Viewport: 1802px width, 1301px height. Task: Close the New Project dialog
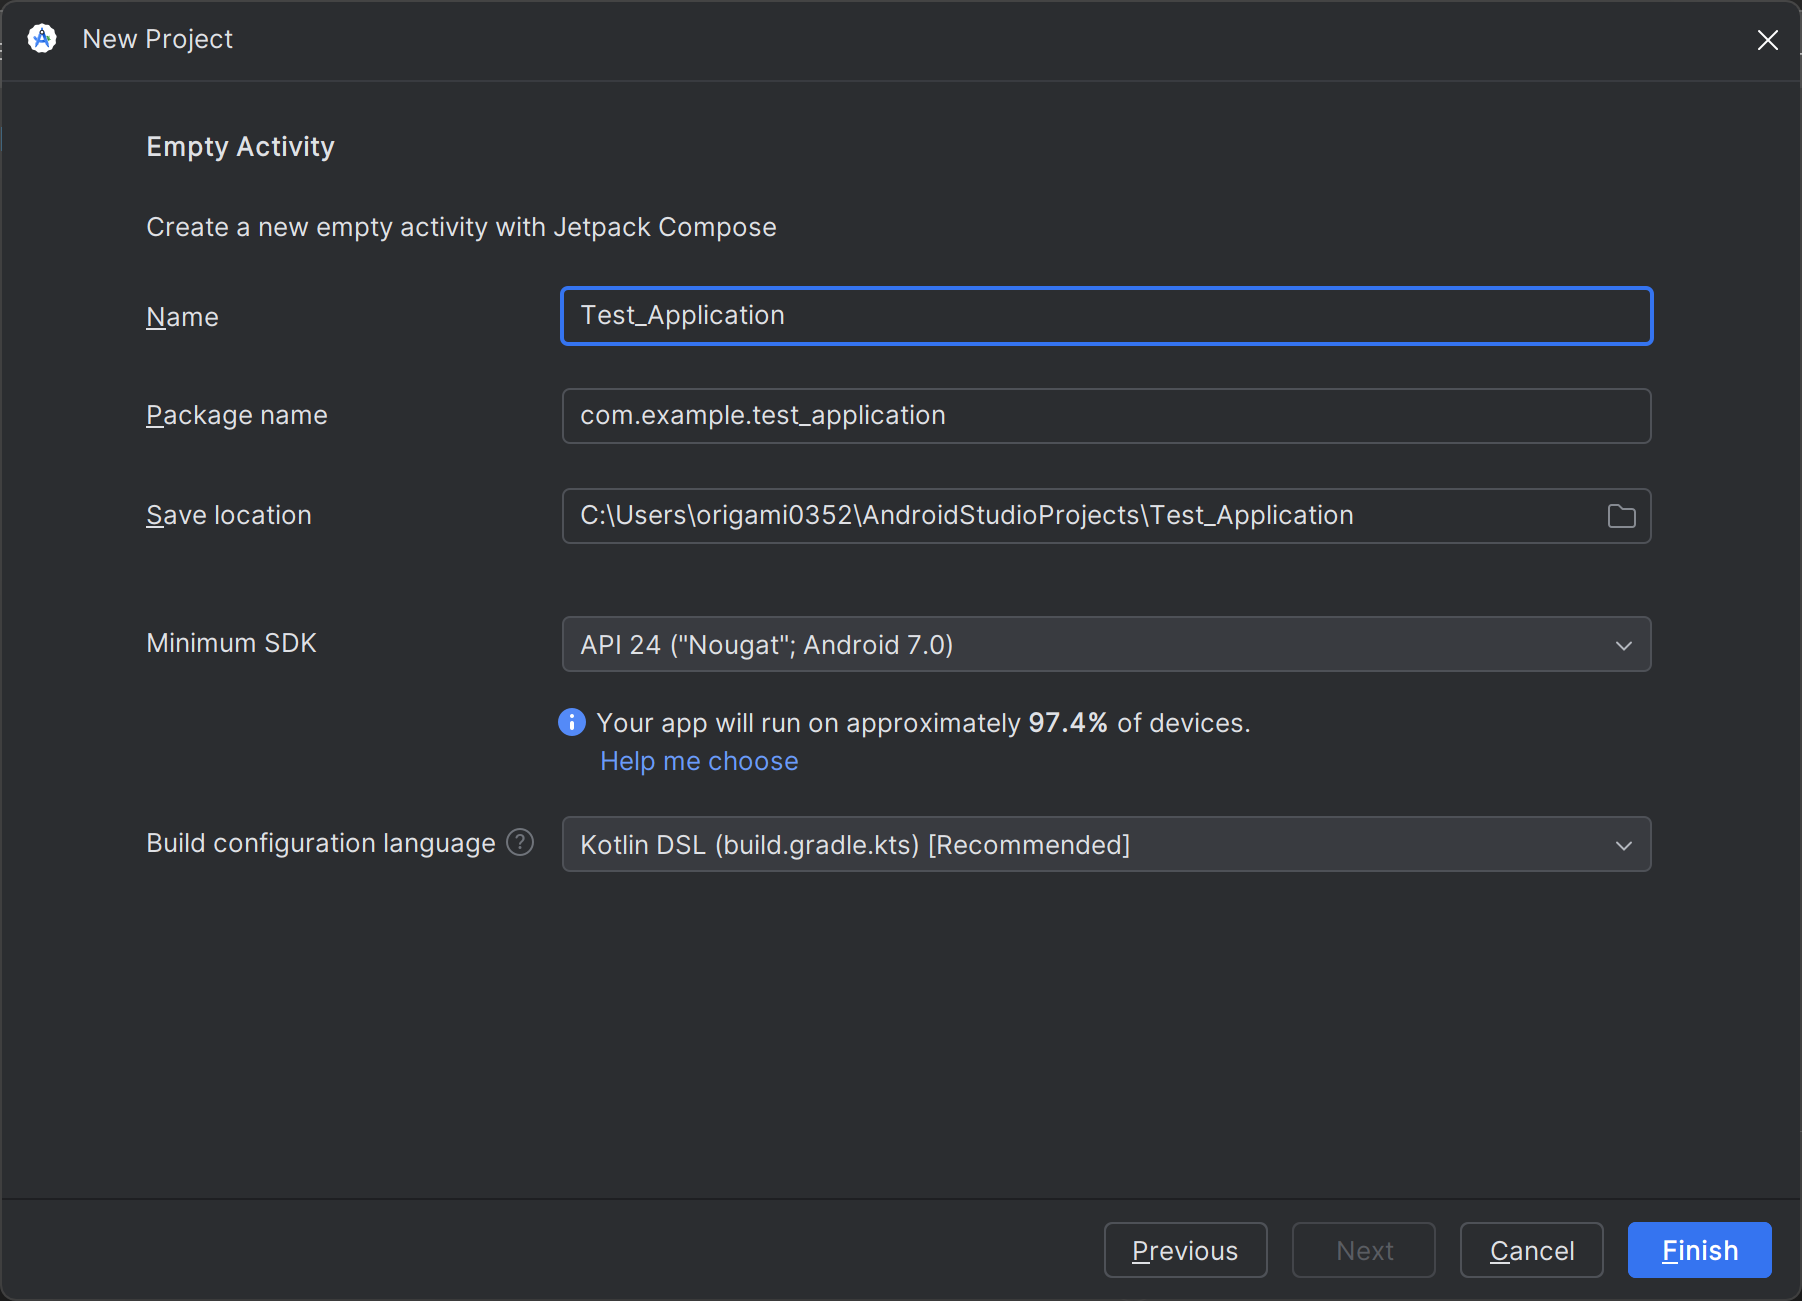[1768, 40]
